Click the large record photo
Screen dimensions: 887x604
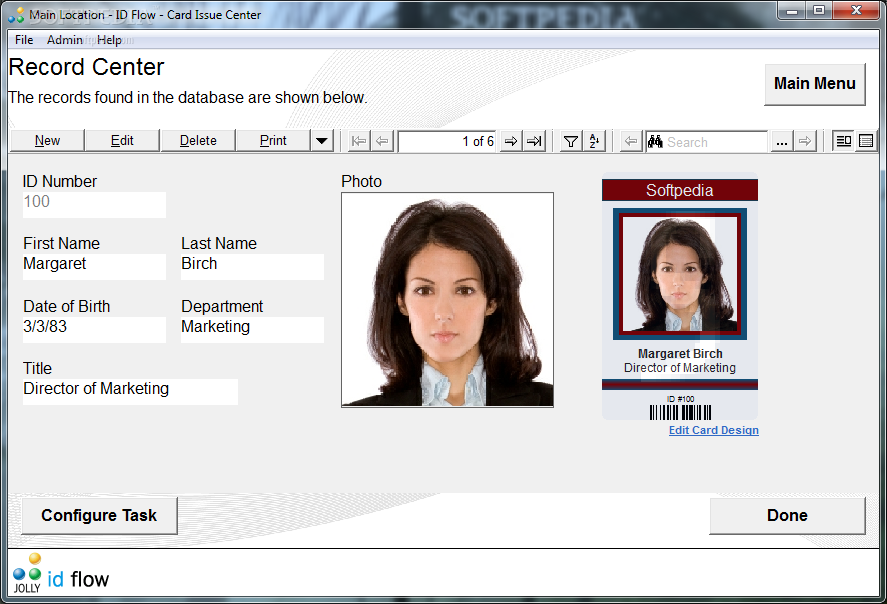pyautogui.click(x=447, y=300)
